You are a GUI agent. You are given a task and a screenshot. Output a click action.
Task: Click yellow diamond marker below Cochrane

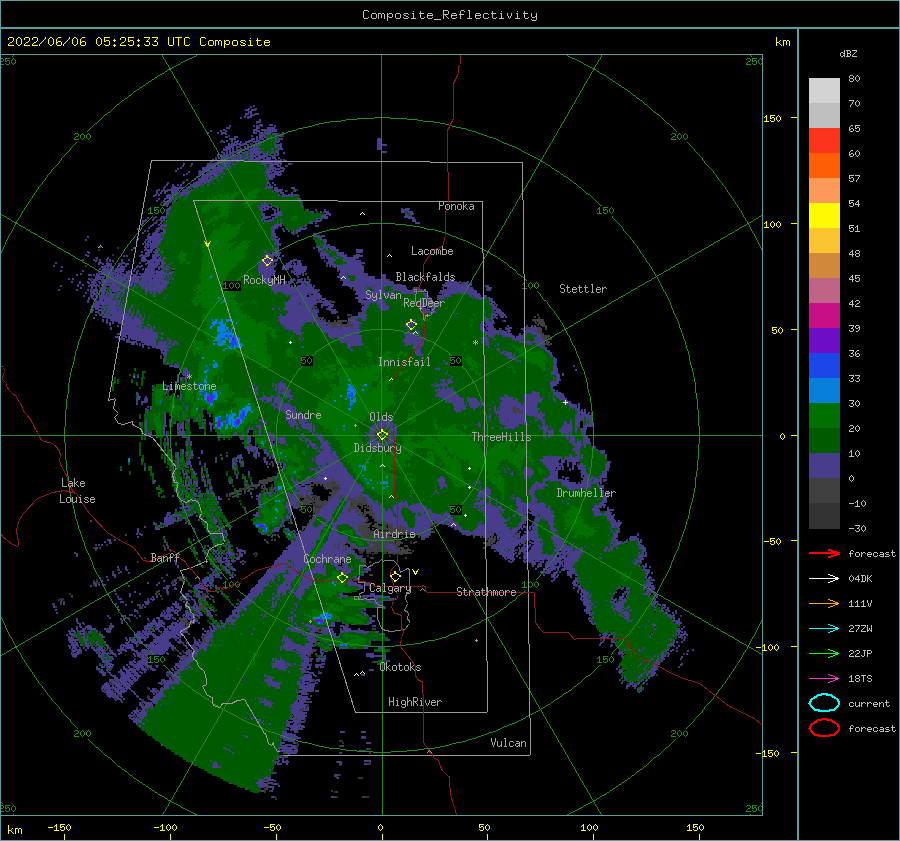point(342,577)
